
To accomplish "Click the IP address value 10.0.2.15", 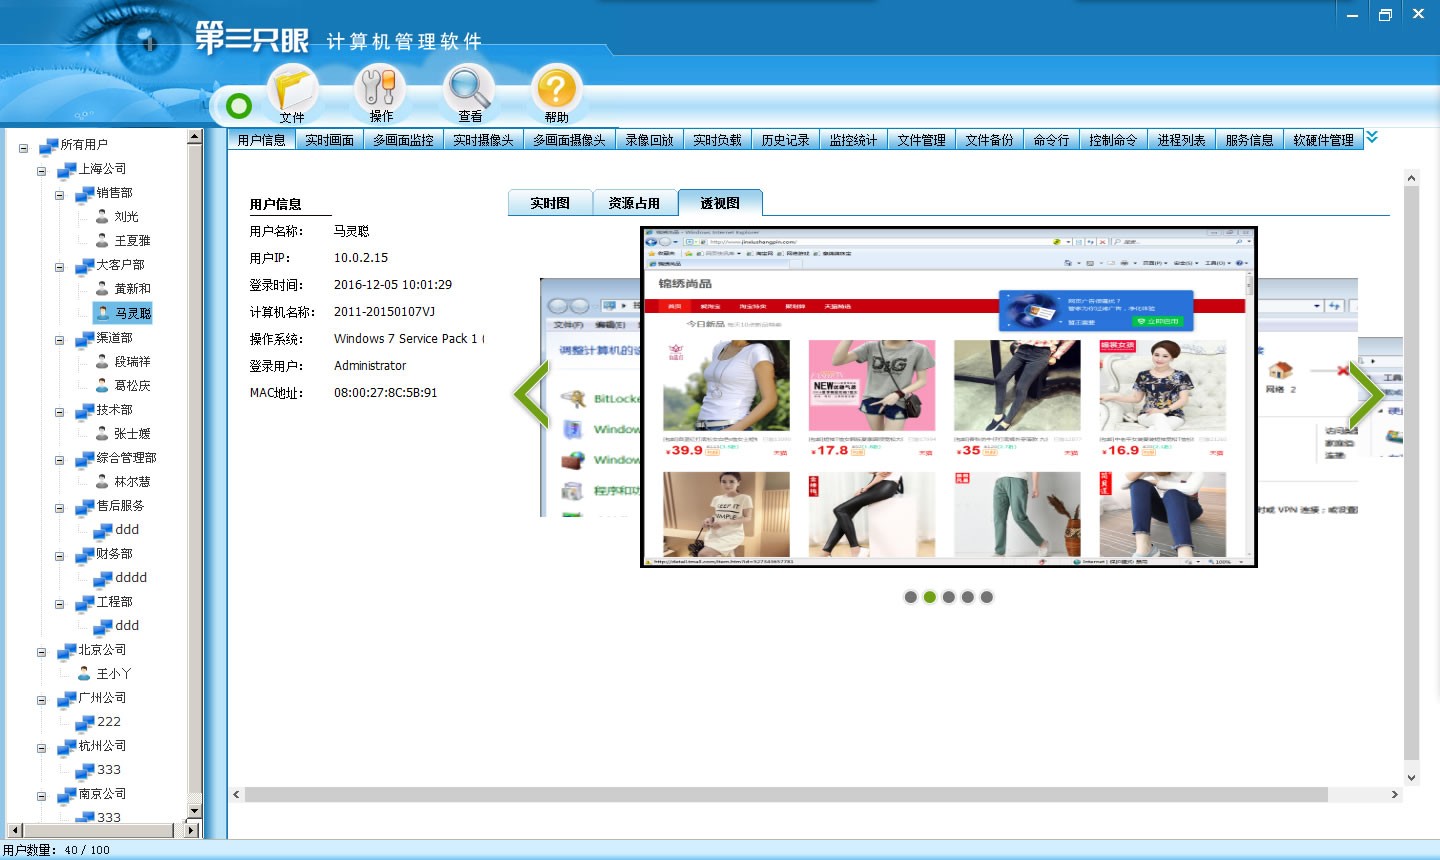I will coord(361,258).
